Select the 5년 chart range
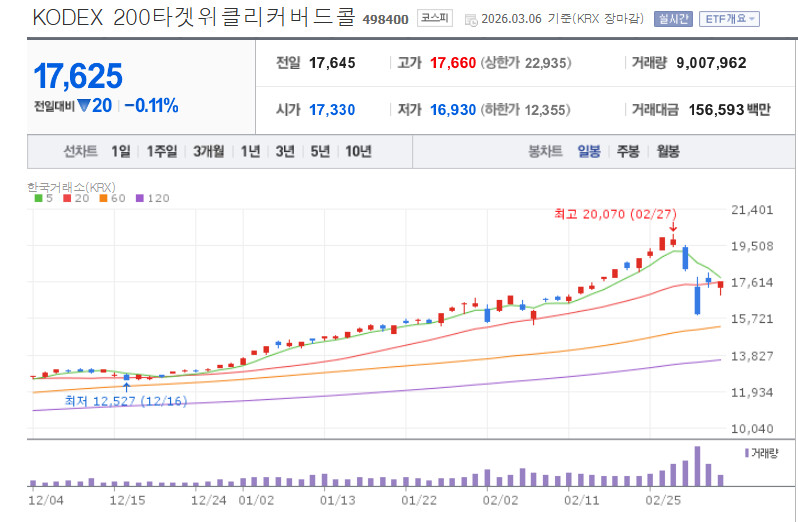 319,151
